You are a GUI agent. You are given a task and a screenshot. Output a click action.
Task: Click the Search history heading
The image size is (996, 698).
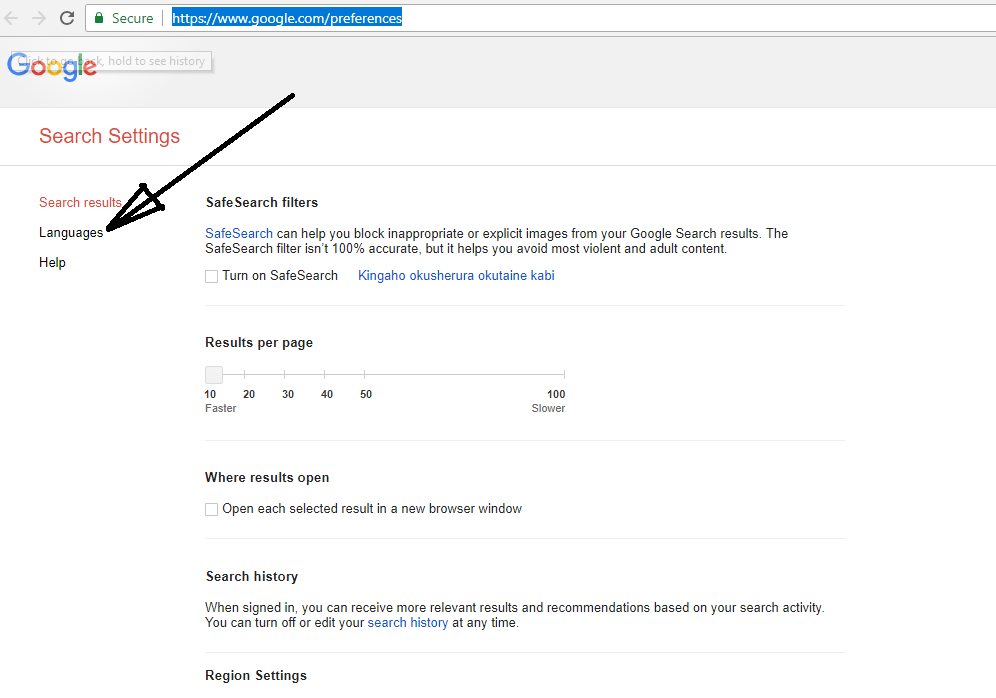pos(252,576)
